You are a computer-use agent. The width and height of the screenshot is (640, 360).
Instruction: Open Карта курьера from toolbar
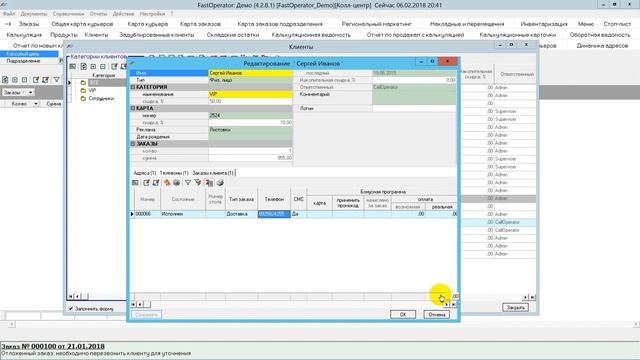pos(148,24)
